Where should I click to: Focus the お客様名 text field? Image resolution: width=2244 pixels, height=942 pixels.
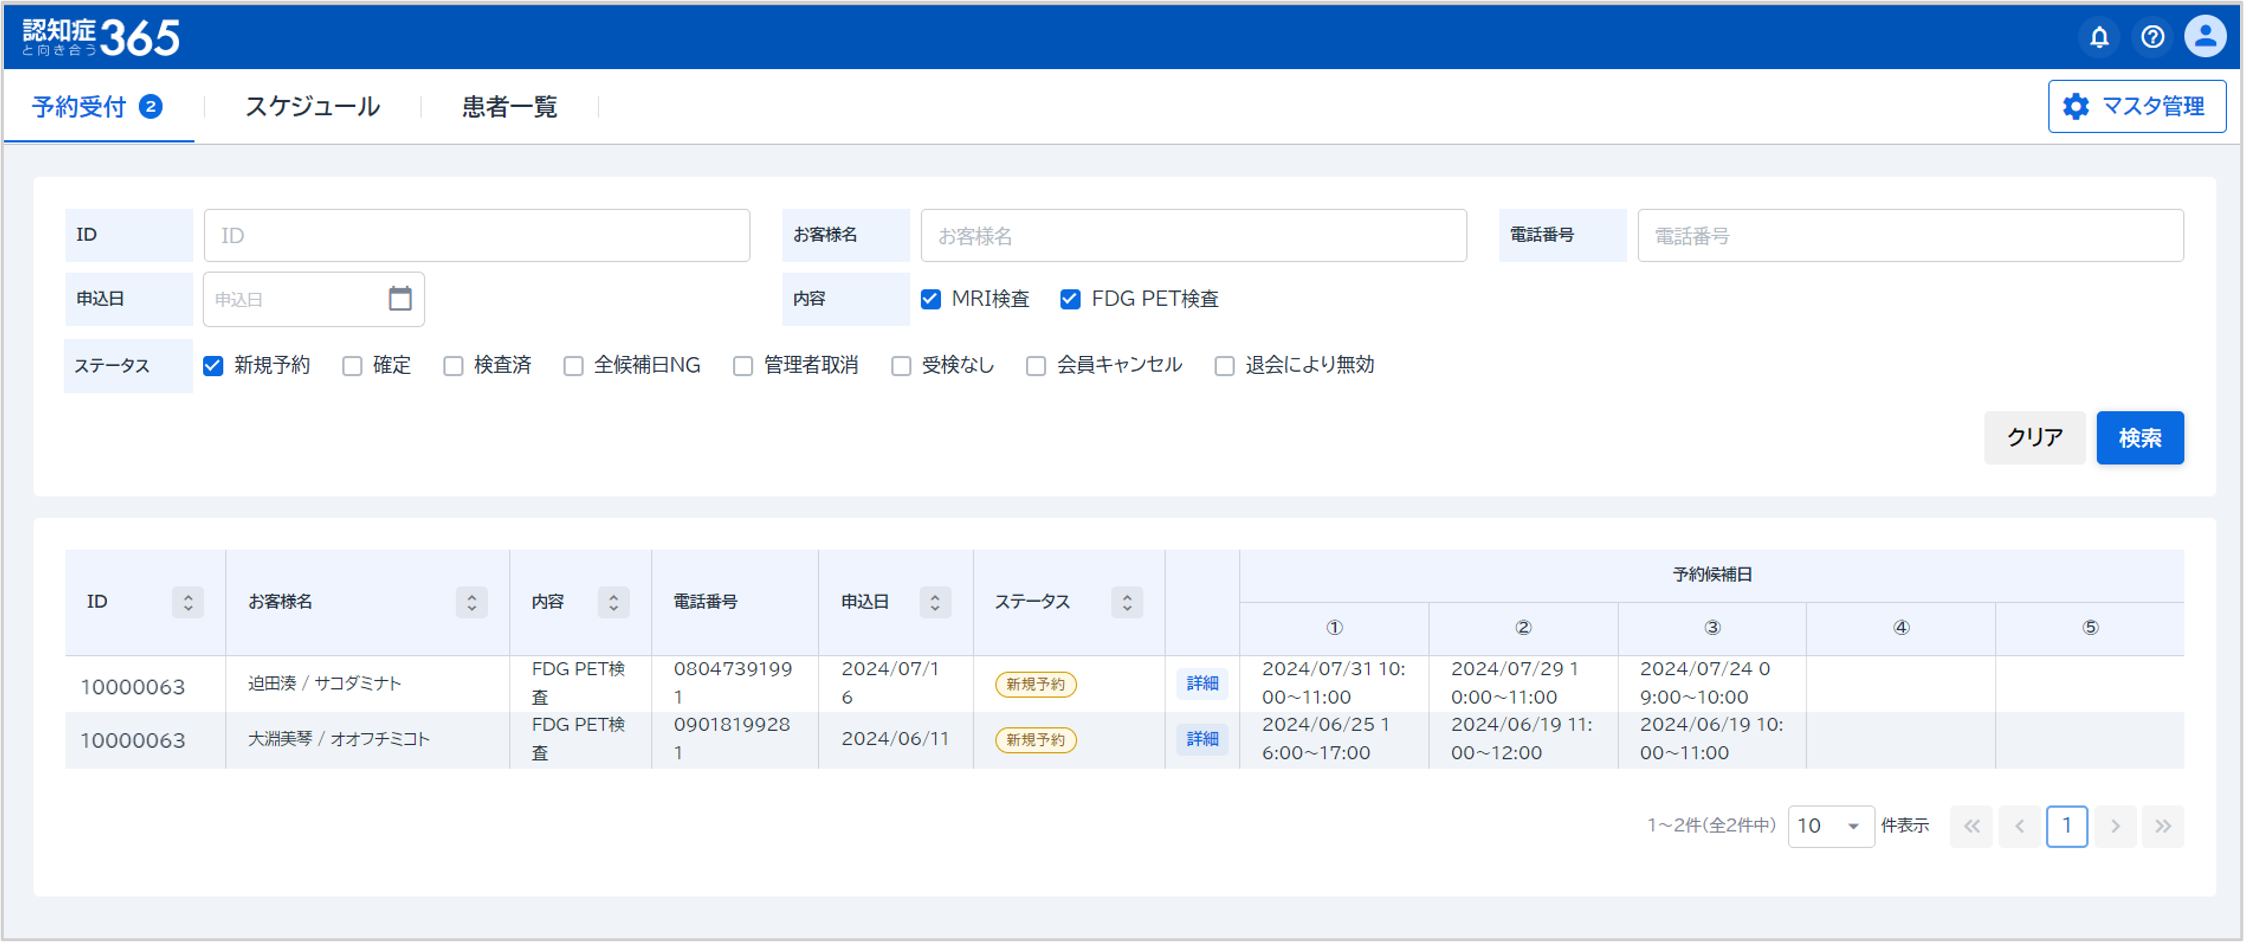click(1193, 236)
